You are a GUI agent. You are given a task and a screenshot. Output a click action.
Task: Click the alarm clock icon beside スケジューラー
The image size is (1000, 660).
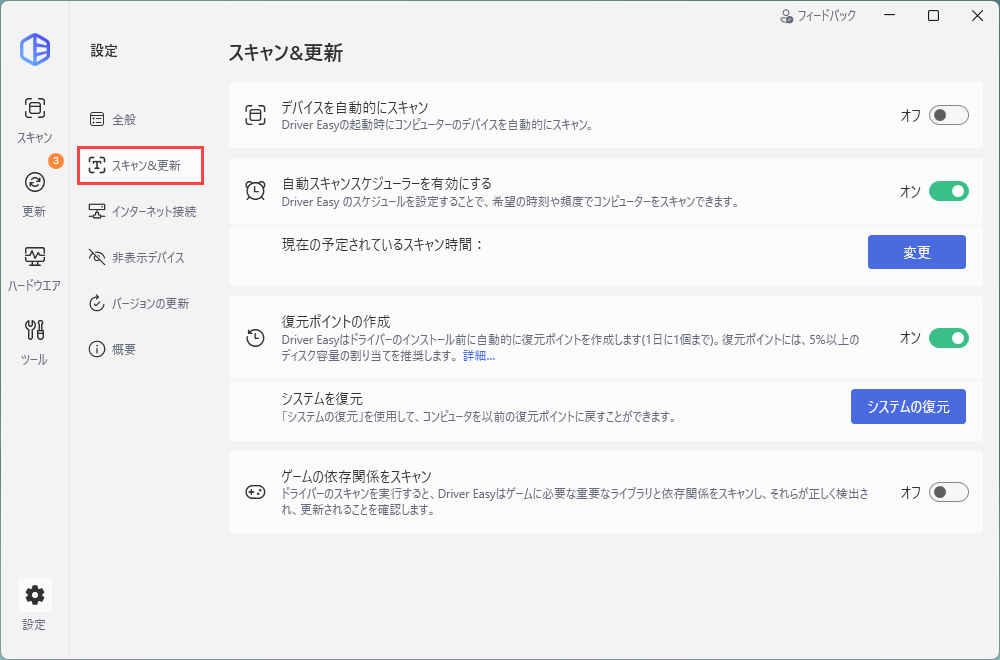click(x=256, y=191)
